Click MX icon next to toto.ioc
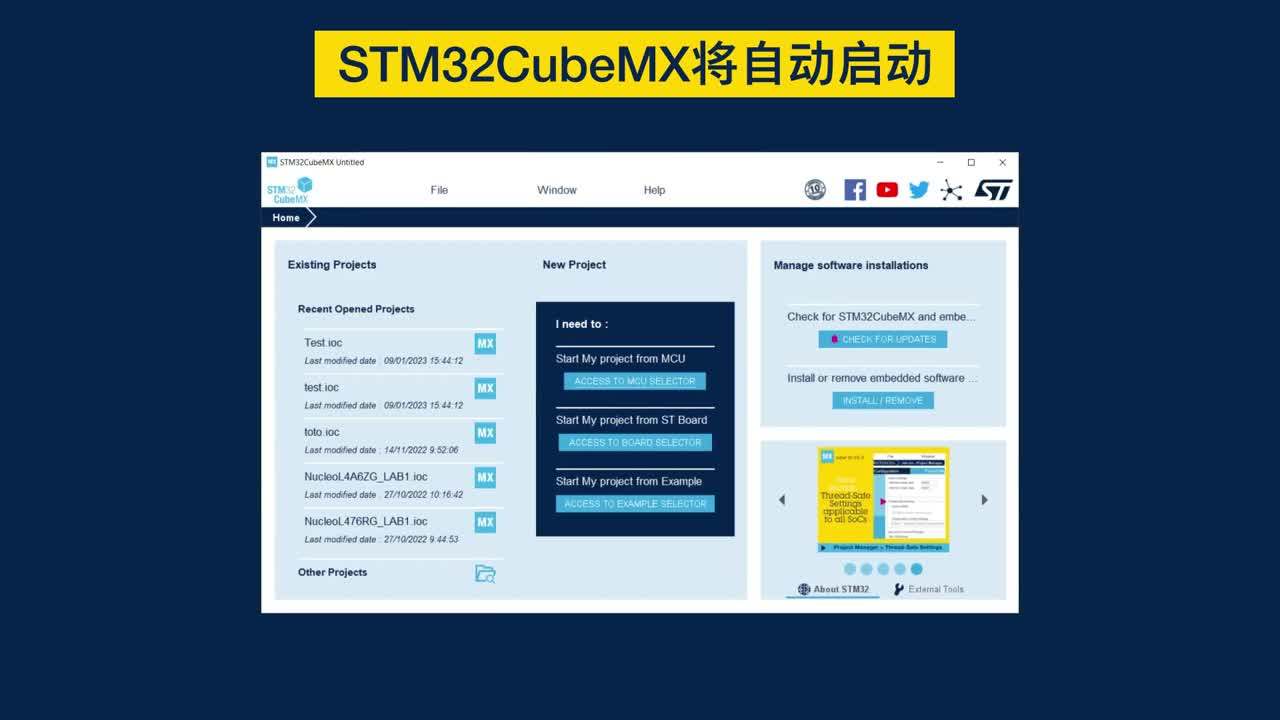This screenshot has width=1280, height=720. click(485, 433)
